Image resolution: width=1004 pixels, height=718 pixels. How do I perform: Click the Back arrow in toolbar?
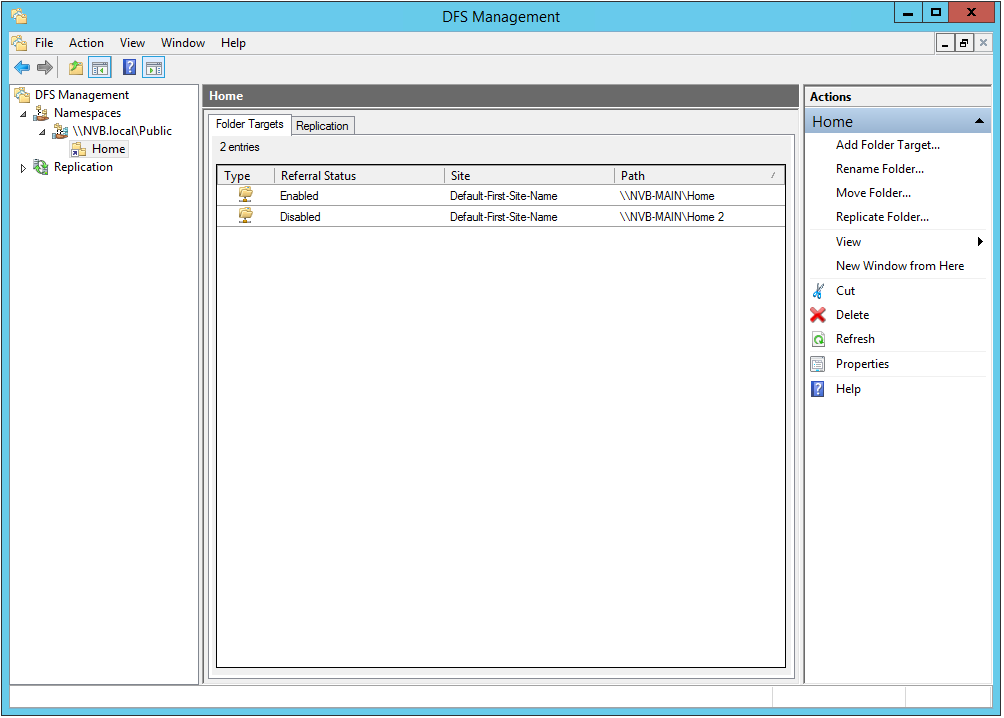coord(22,68)
